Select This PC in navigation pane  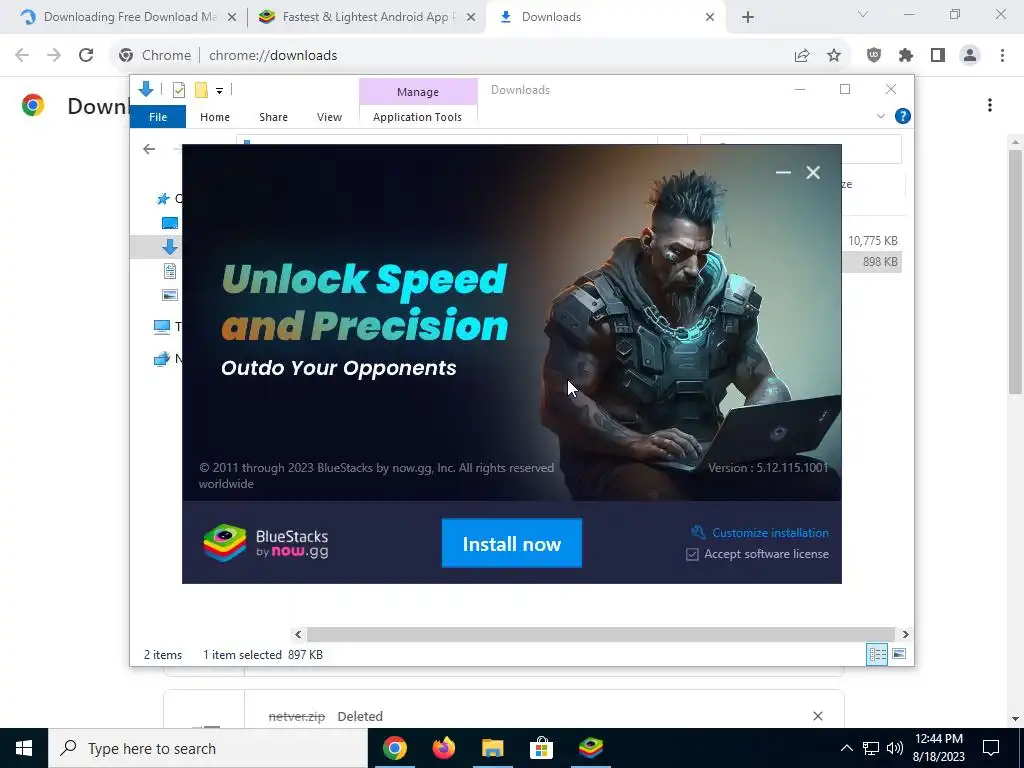pos(162,327)
